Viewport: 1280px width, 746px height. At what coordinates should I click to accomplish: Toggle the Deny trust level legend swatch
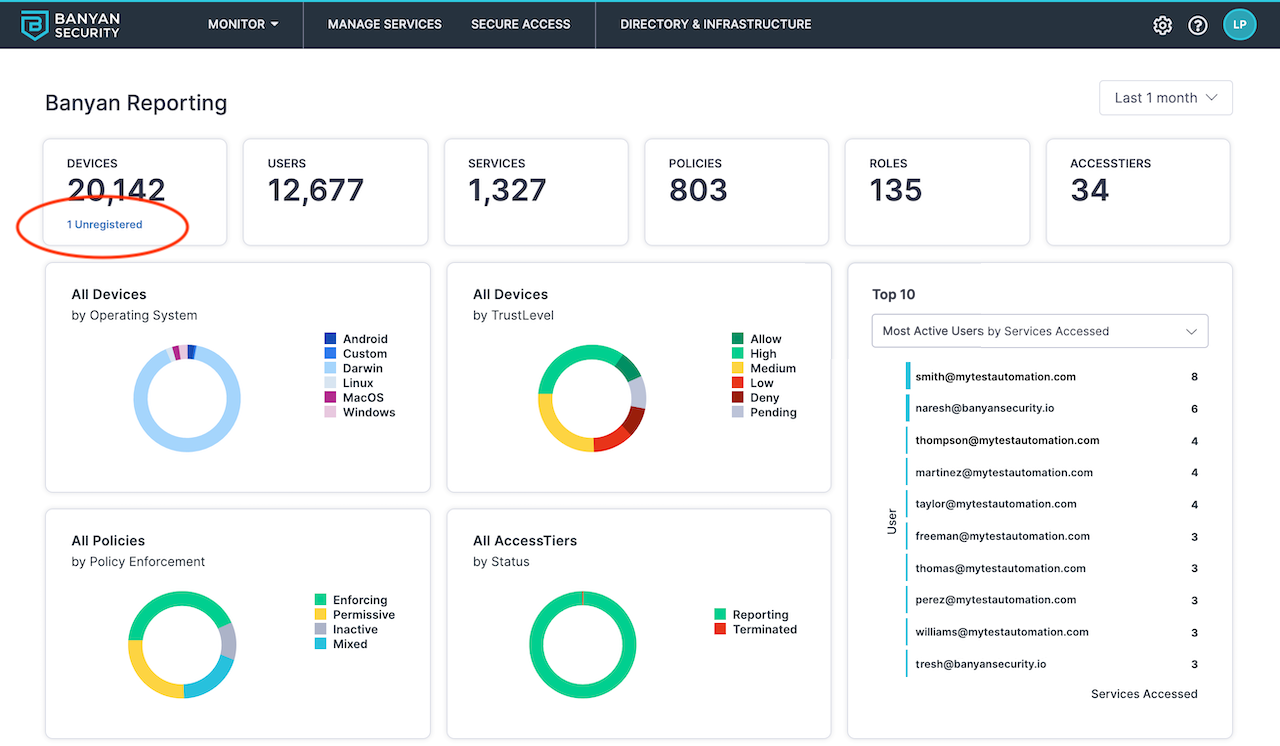tap(738, 398)
